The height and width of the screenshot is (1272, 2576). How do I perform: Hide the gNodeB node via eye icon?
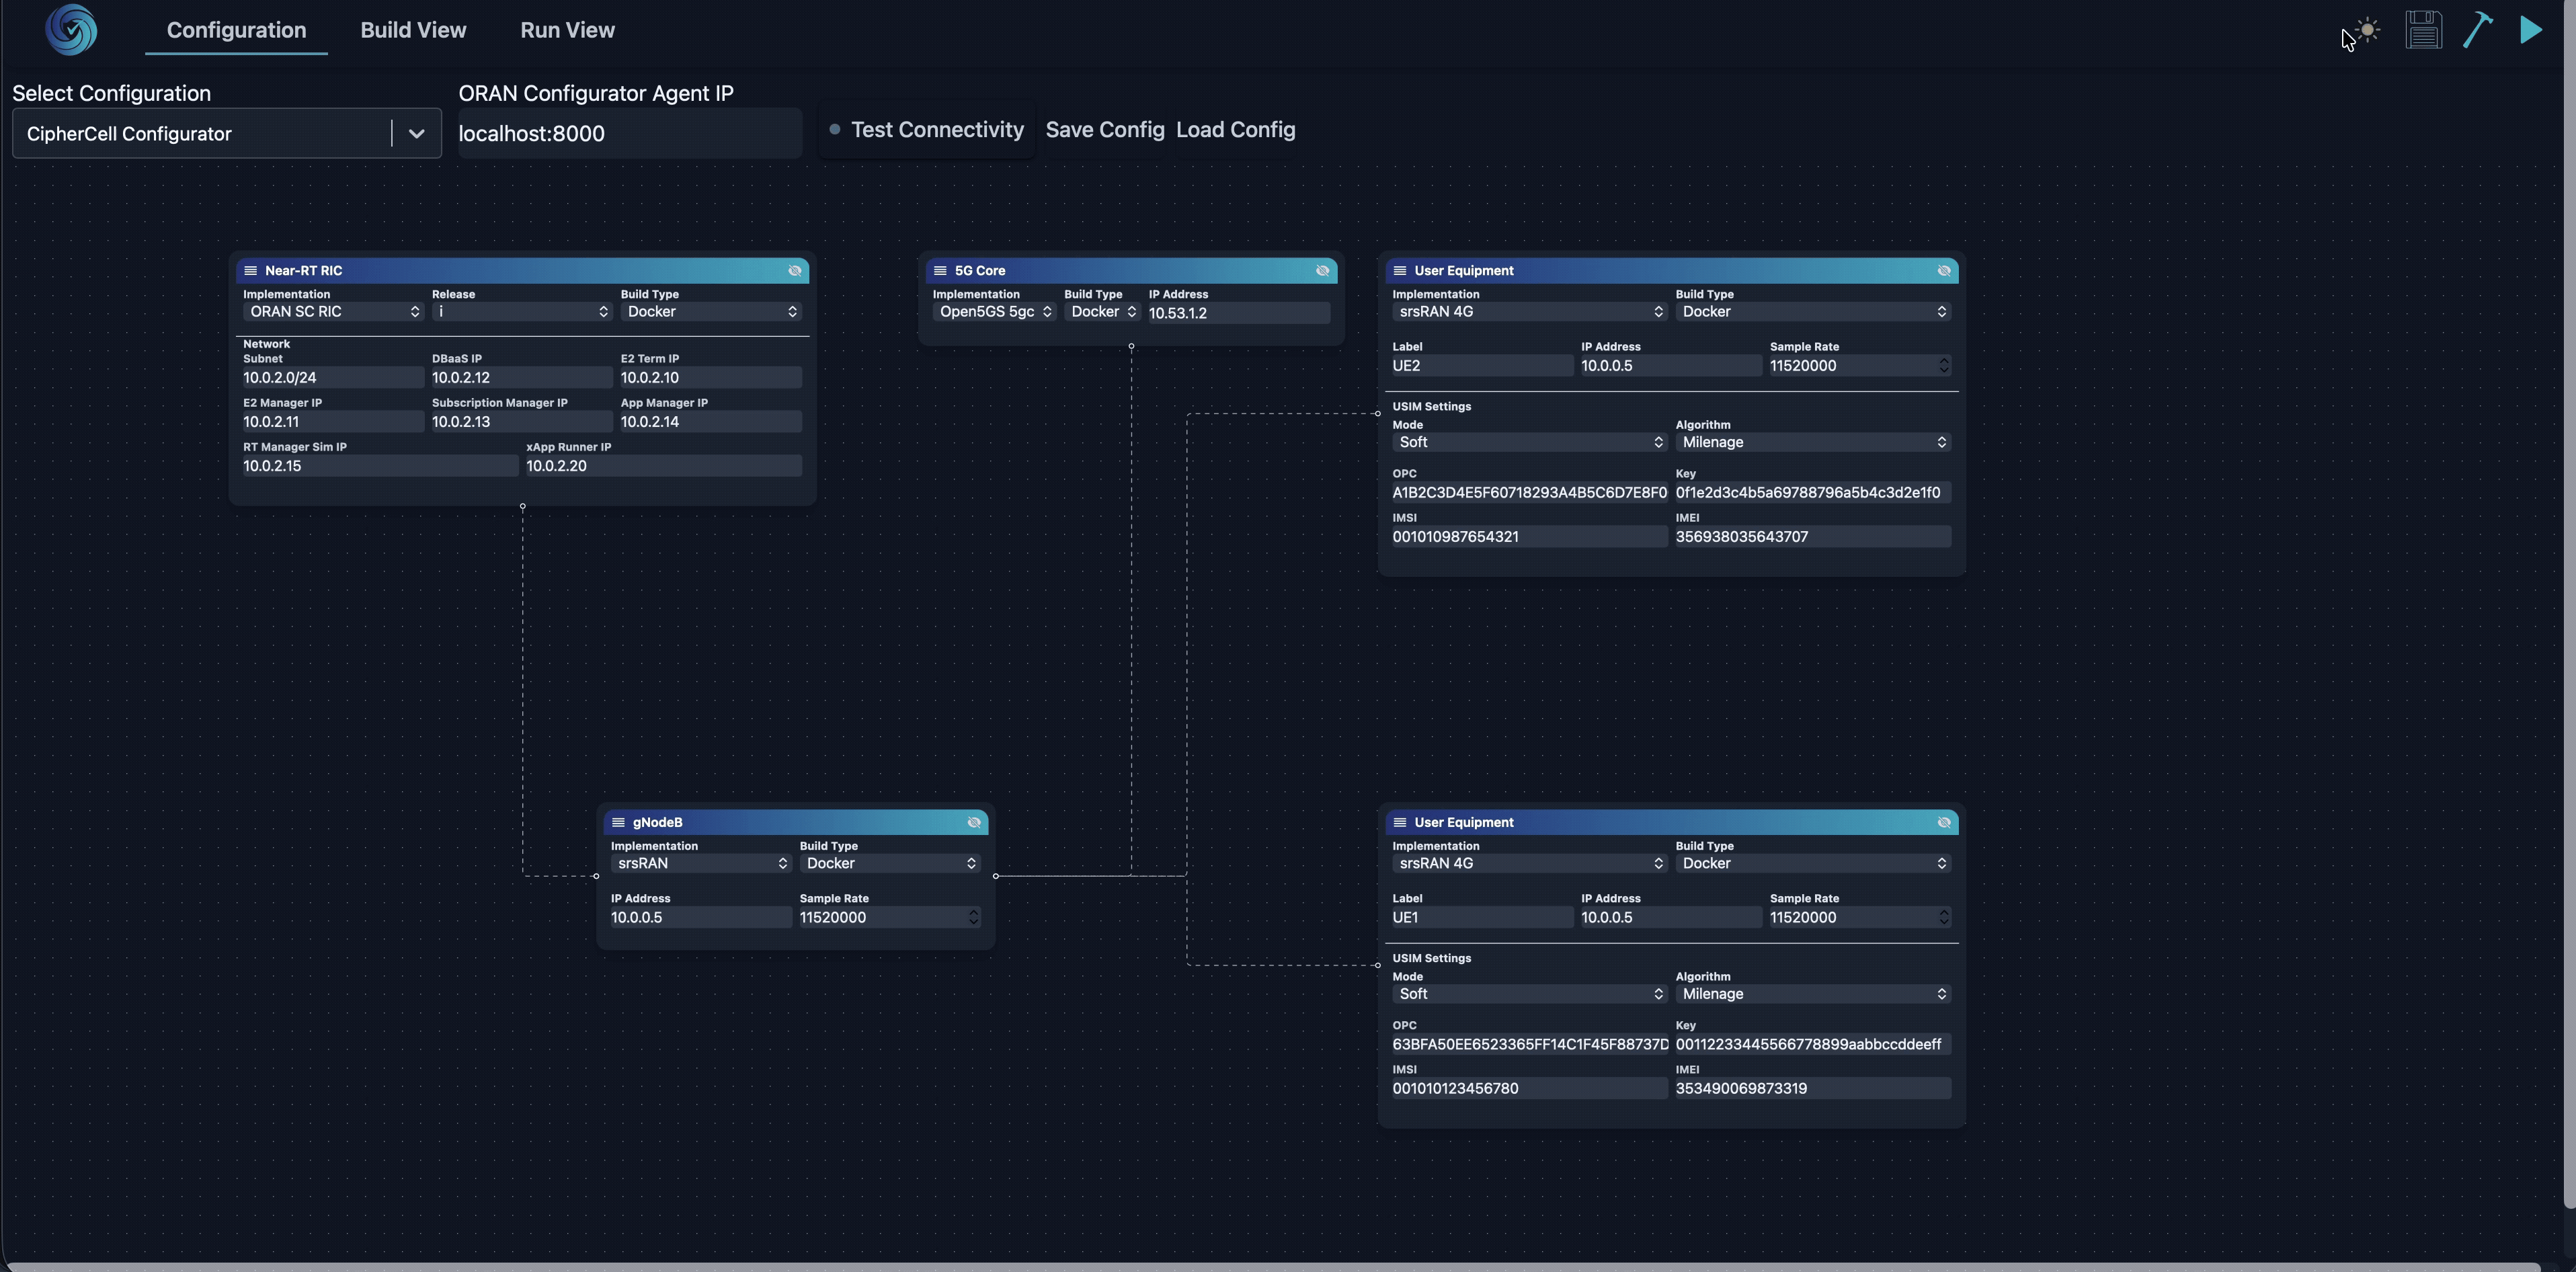pyautogui.click(x=974, y=823)
